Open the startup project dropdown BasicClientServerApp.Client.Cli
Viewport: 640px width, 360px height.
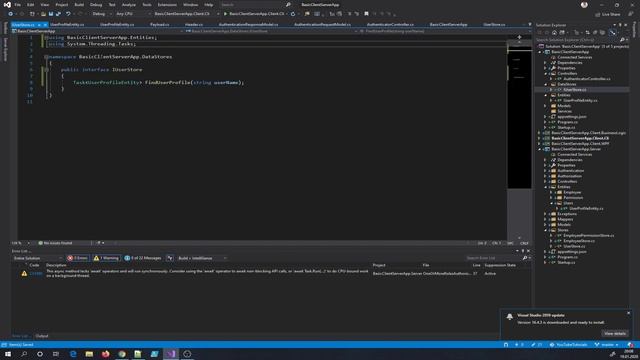[x=186, y=14]
